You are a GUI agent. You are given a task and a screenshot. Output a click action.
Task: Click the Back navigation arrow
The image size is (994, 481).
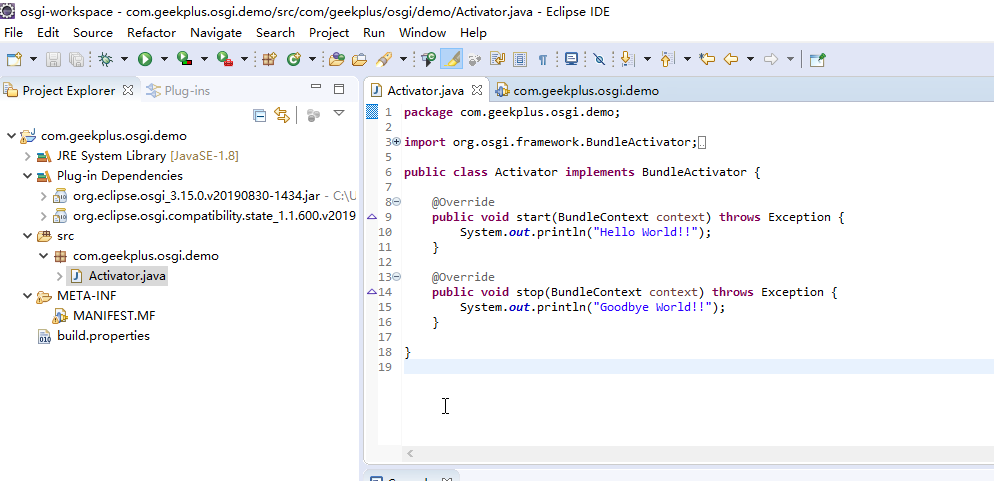click(731, 60)
